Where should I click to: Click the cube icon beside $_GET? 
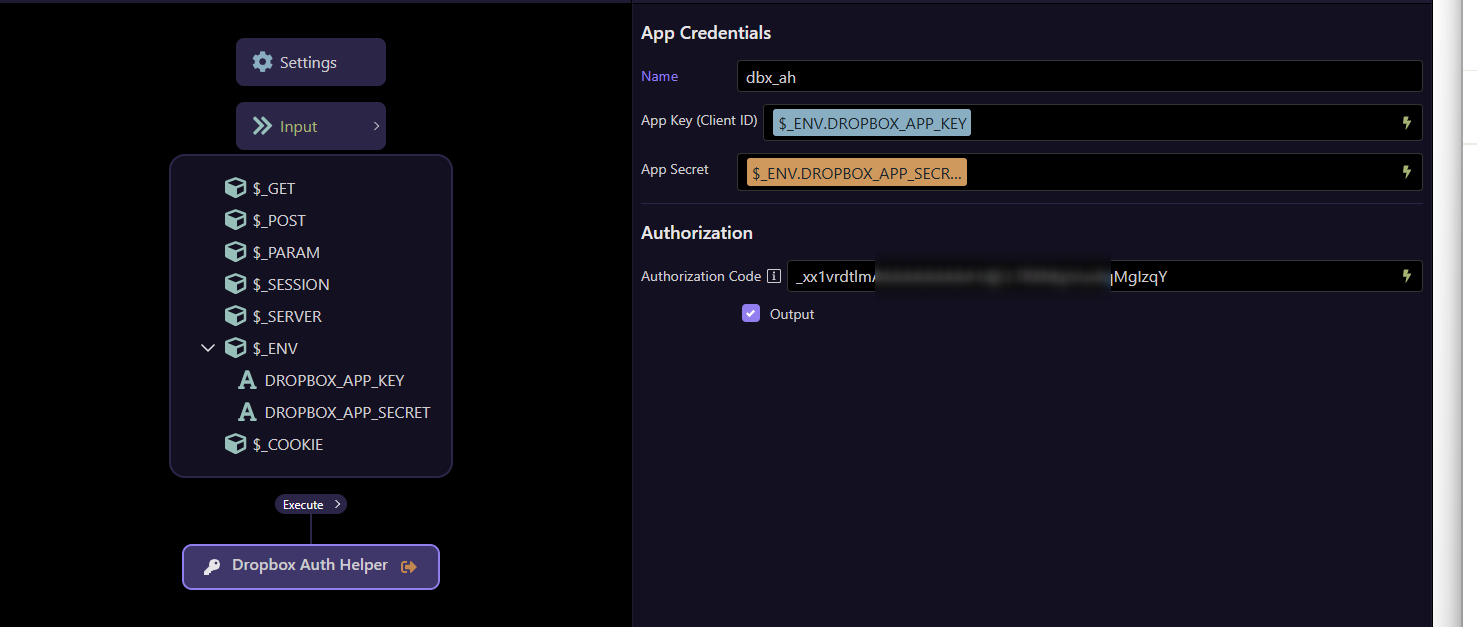235,187
